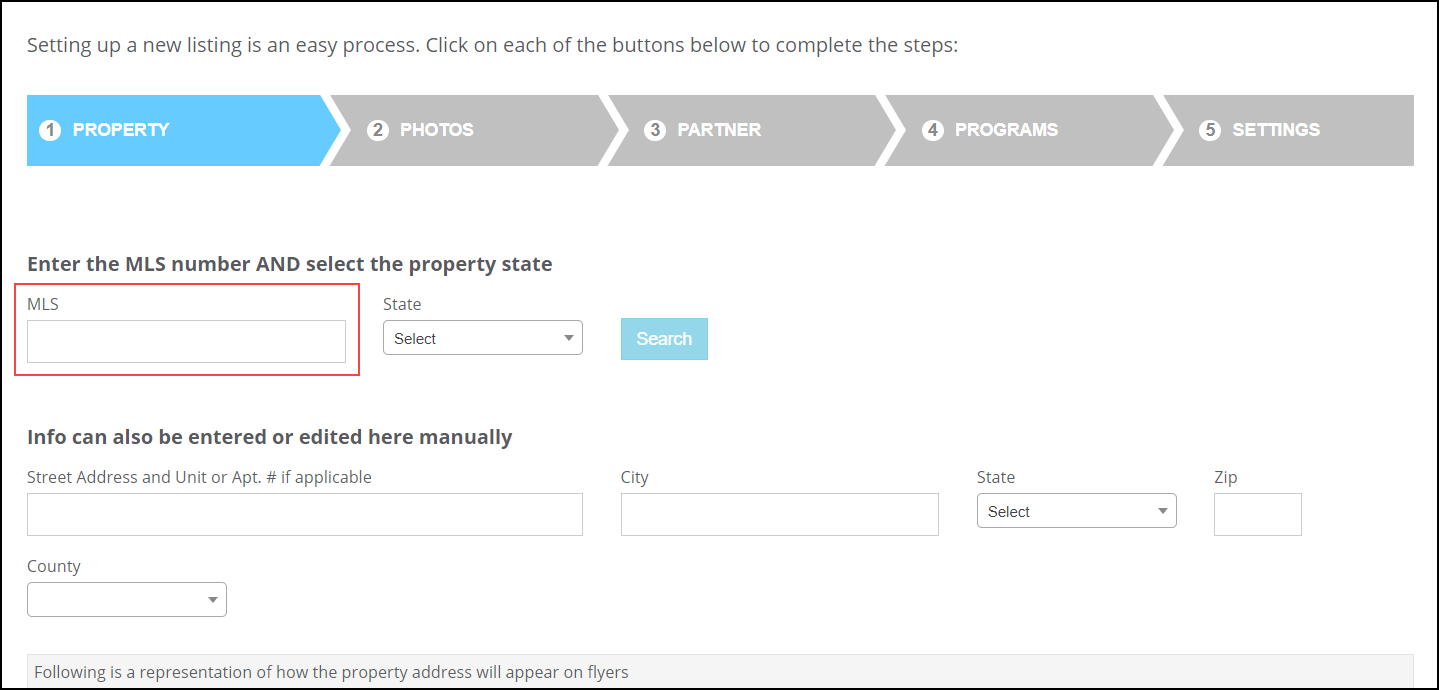Click the step 5 number circle
The width and height of the screenshot is (1439, 690).
coord(1210,130)
